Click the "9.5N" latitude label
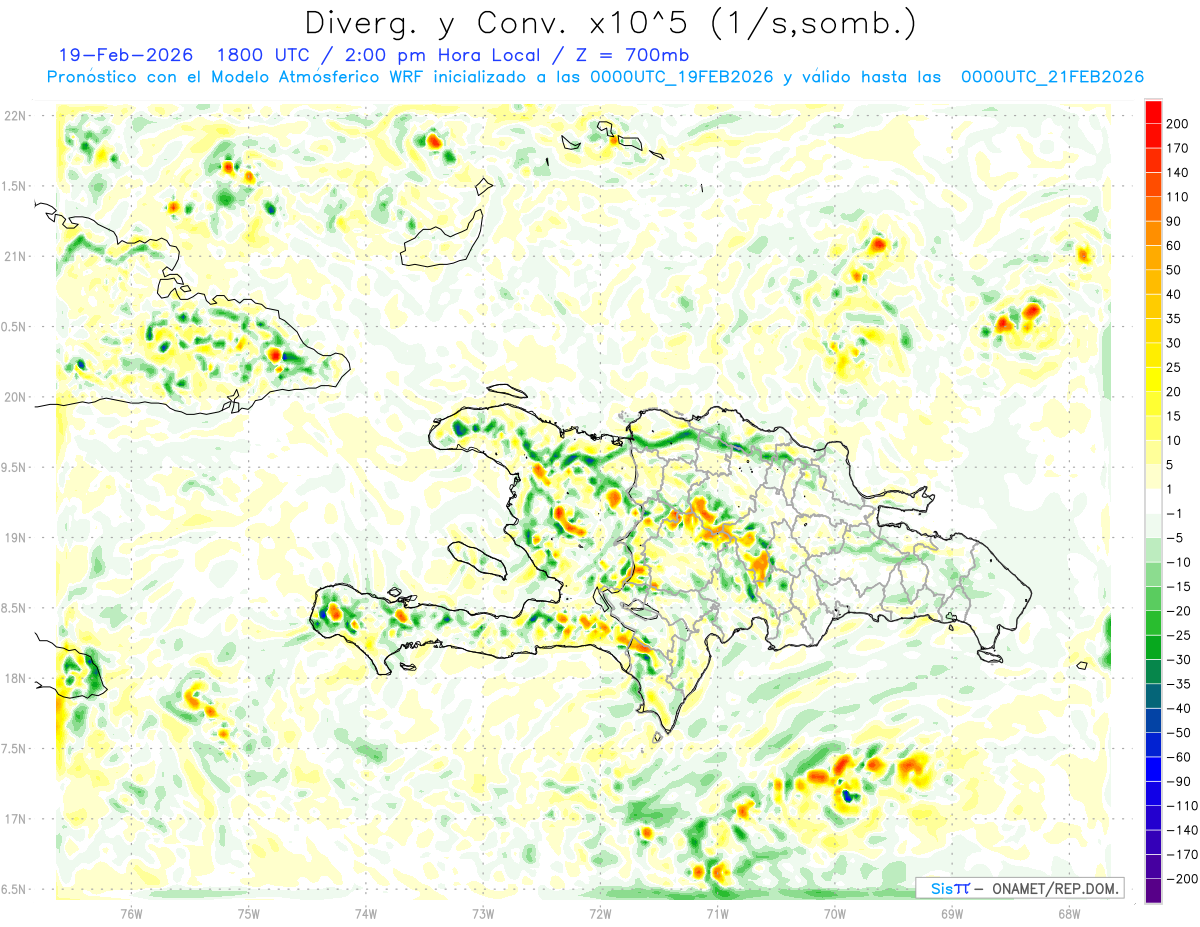The height and width of the screenshot is (927, 1200). coord(15,468)
